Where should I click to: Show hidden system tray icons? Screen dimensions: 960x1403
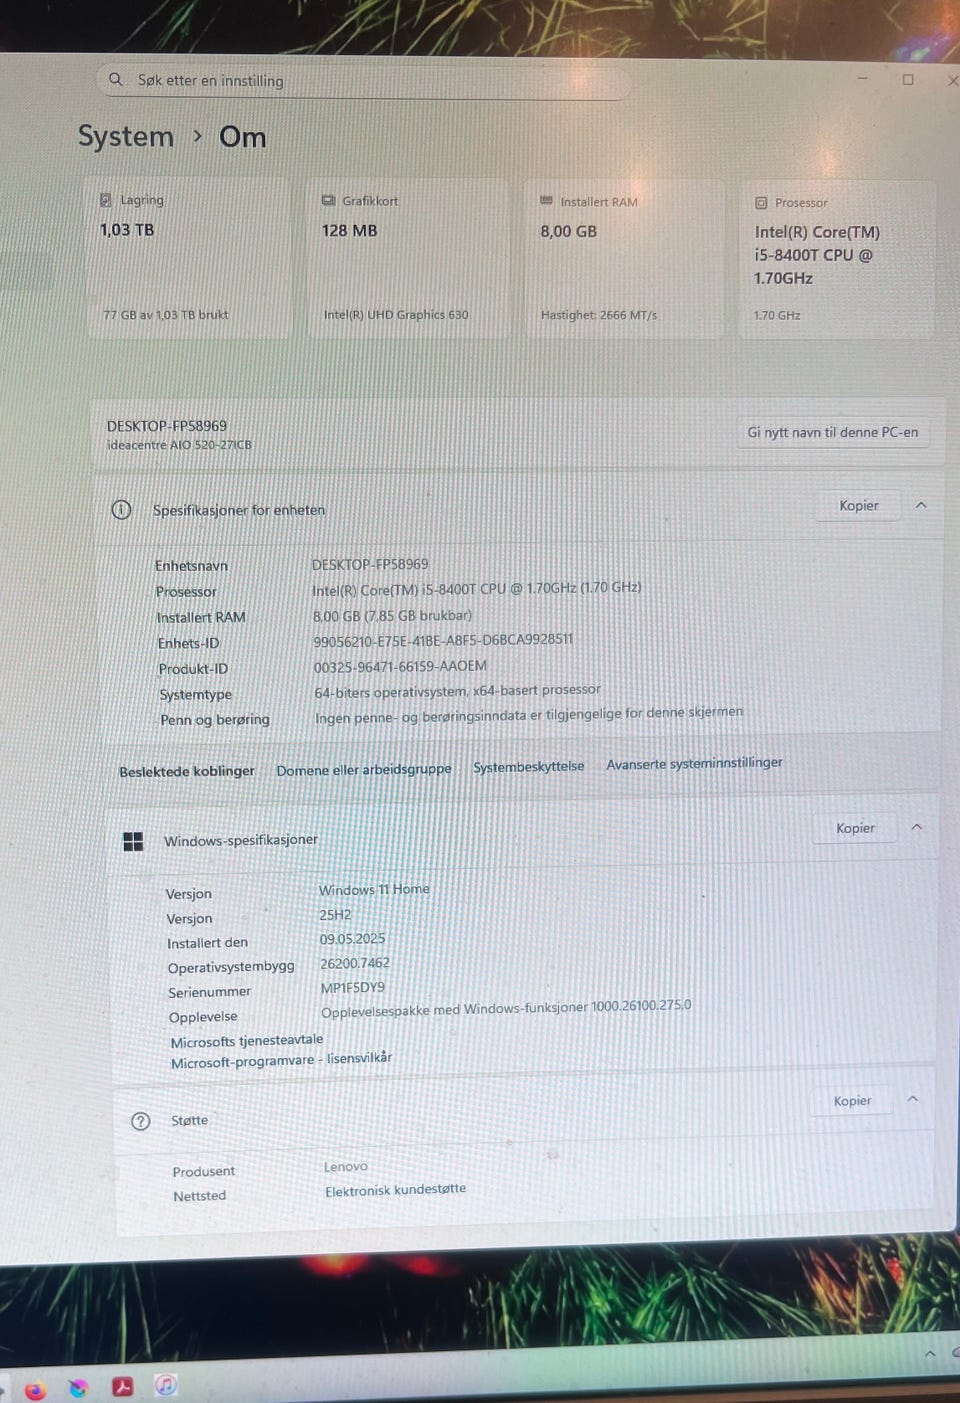pos(930,1353)
